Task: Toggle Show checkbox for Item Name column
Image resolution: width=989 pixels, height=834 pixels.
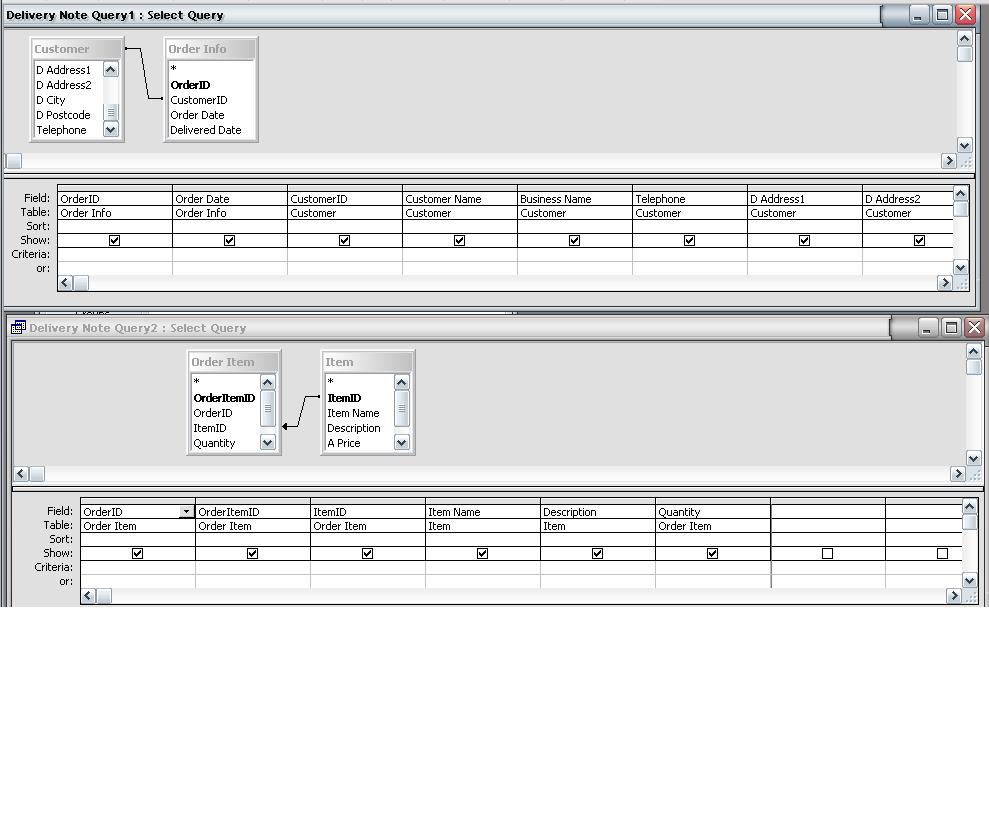Action: click(x=483, y=553)
